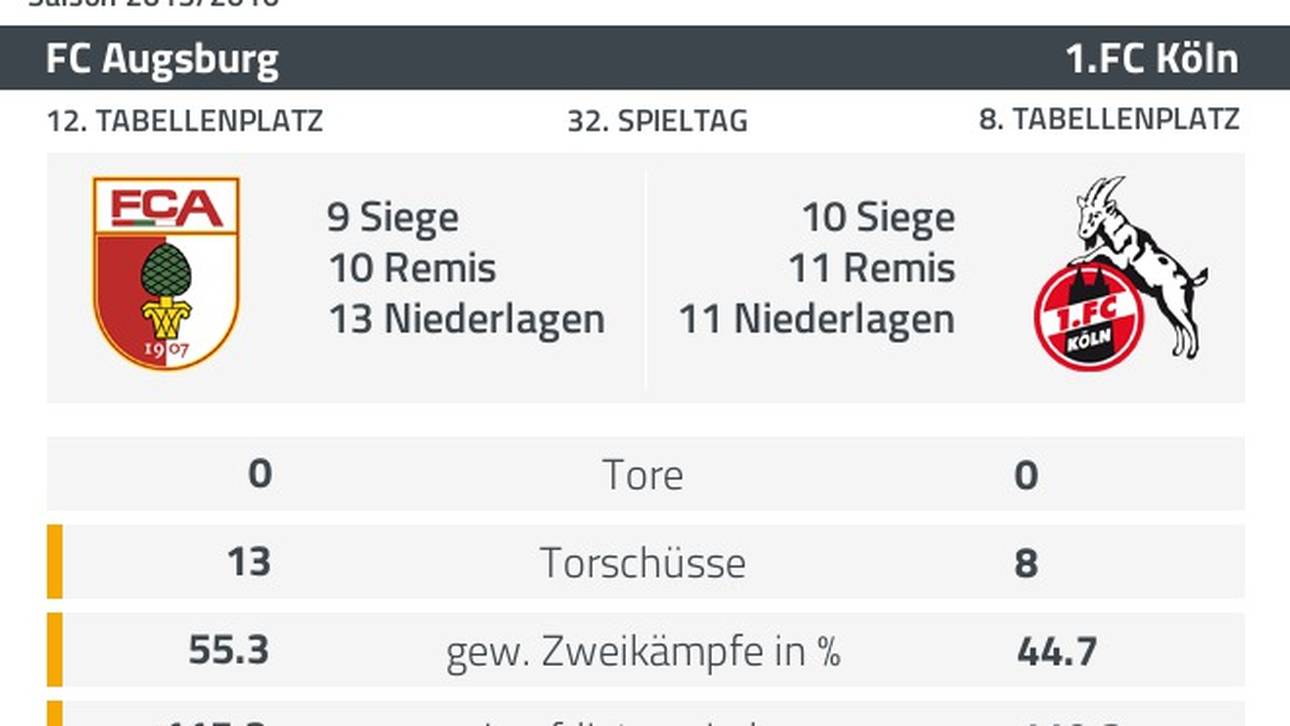Select the Torschüsse statistic row
This screenshot has height=726, width=1290.
point(645,562)
